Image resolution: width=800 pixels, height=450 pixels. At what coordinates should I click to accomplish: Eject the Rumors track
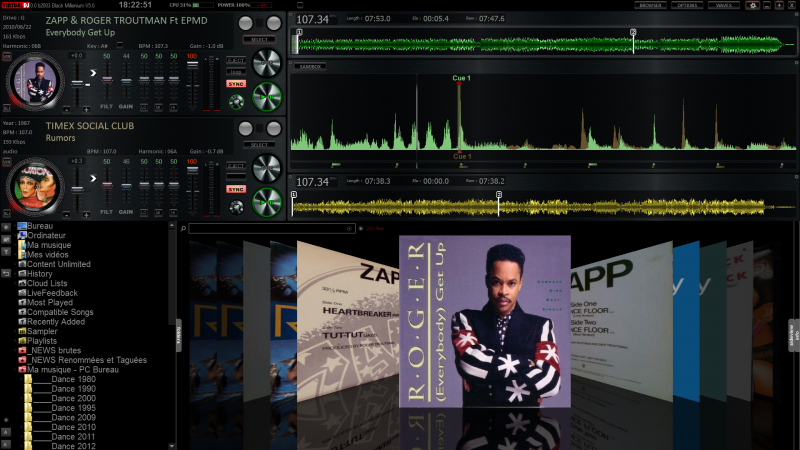236,166
